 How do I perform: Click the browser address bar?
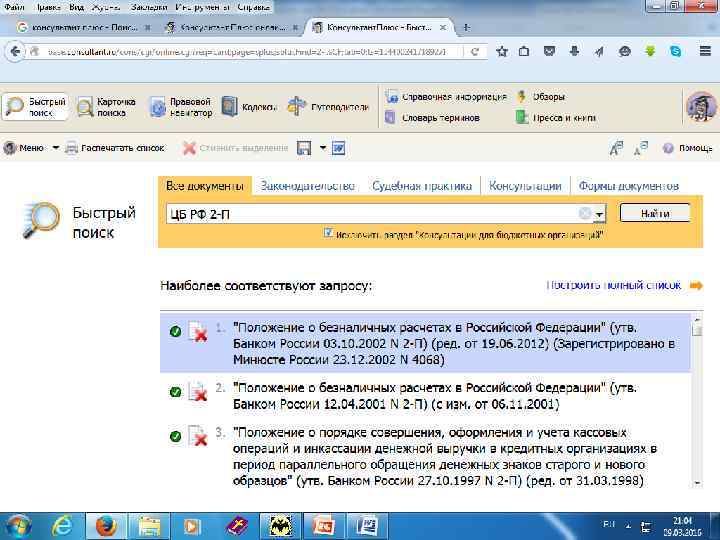click(246, 51)
